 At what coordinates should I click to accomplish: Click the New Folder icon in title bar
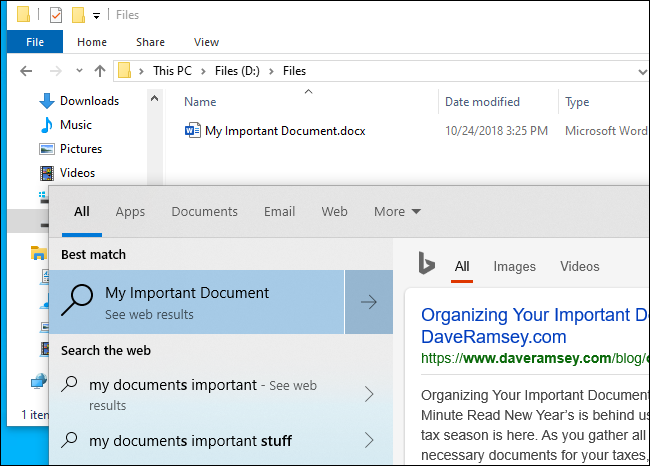pyautogui.click(x=78, y=15)
